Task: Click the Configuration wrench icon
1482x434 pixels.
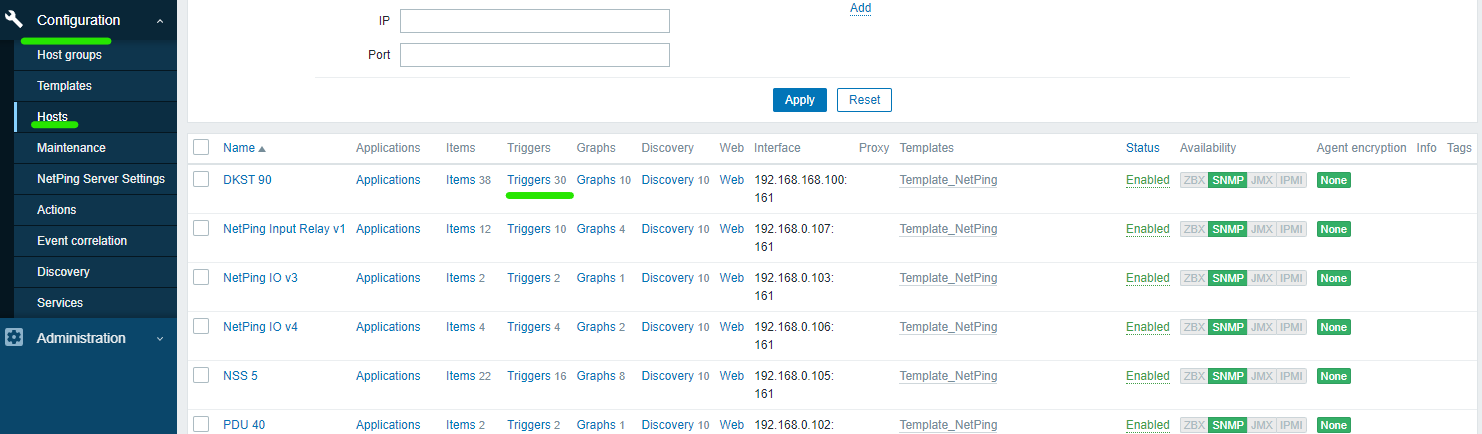Action: coord(14,20)
